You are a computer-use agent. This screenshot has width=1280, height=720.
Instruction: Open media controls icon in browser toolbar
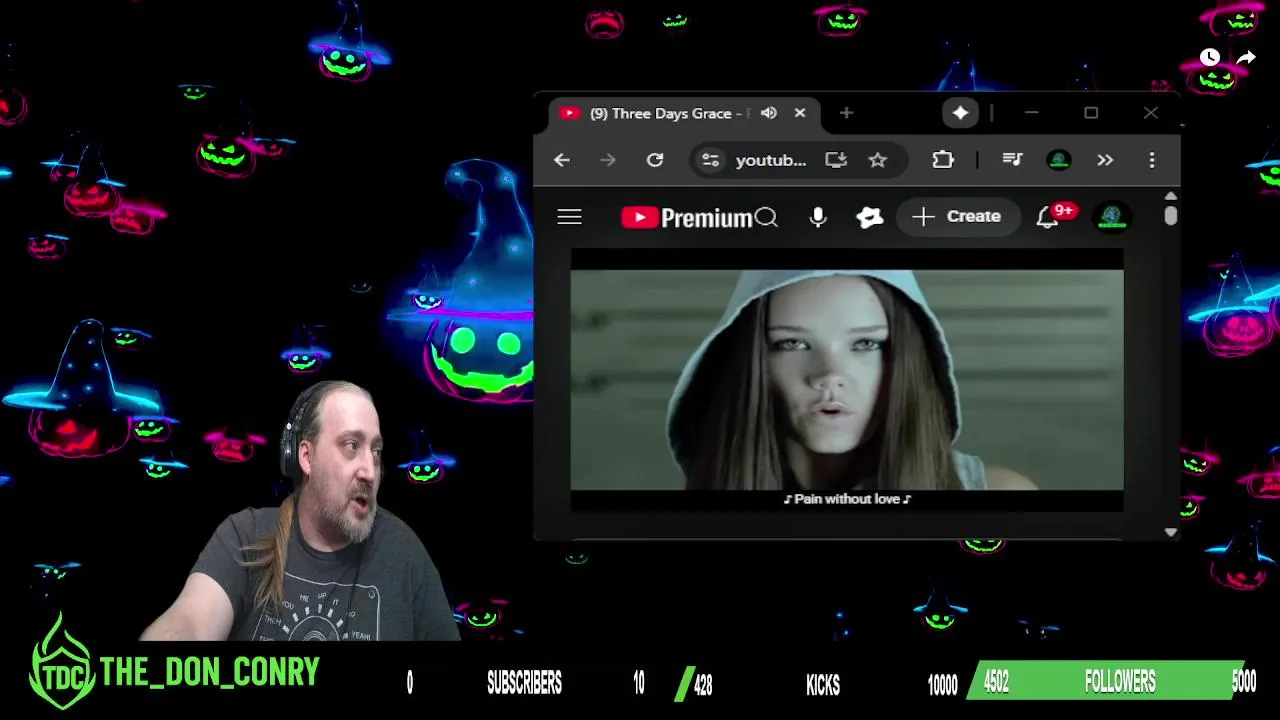click(1012, 160)
